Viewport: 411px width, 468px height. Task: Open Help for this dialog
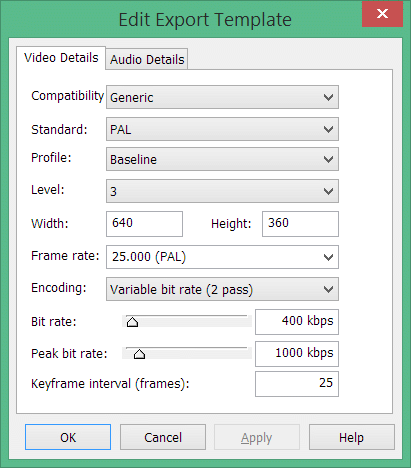[x=352, y=437]
